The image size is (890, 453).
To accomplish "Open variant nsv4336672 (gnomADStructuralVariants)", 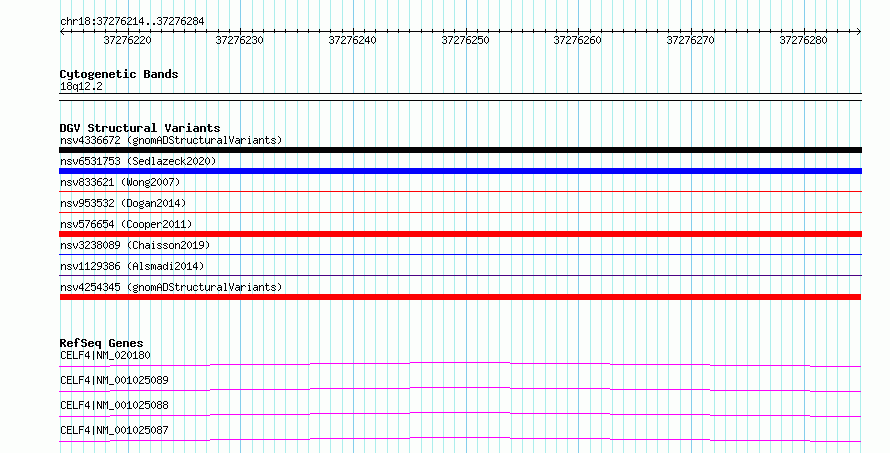I will [171, 140].
